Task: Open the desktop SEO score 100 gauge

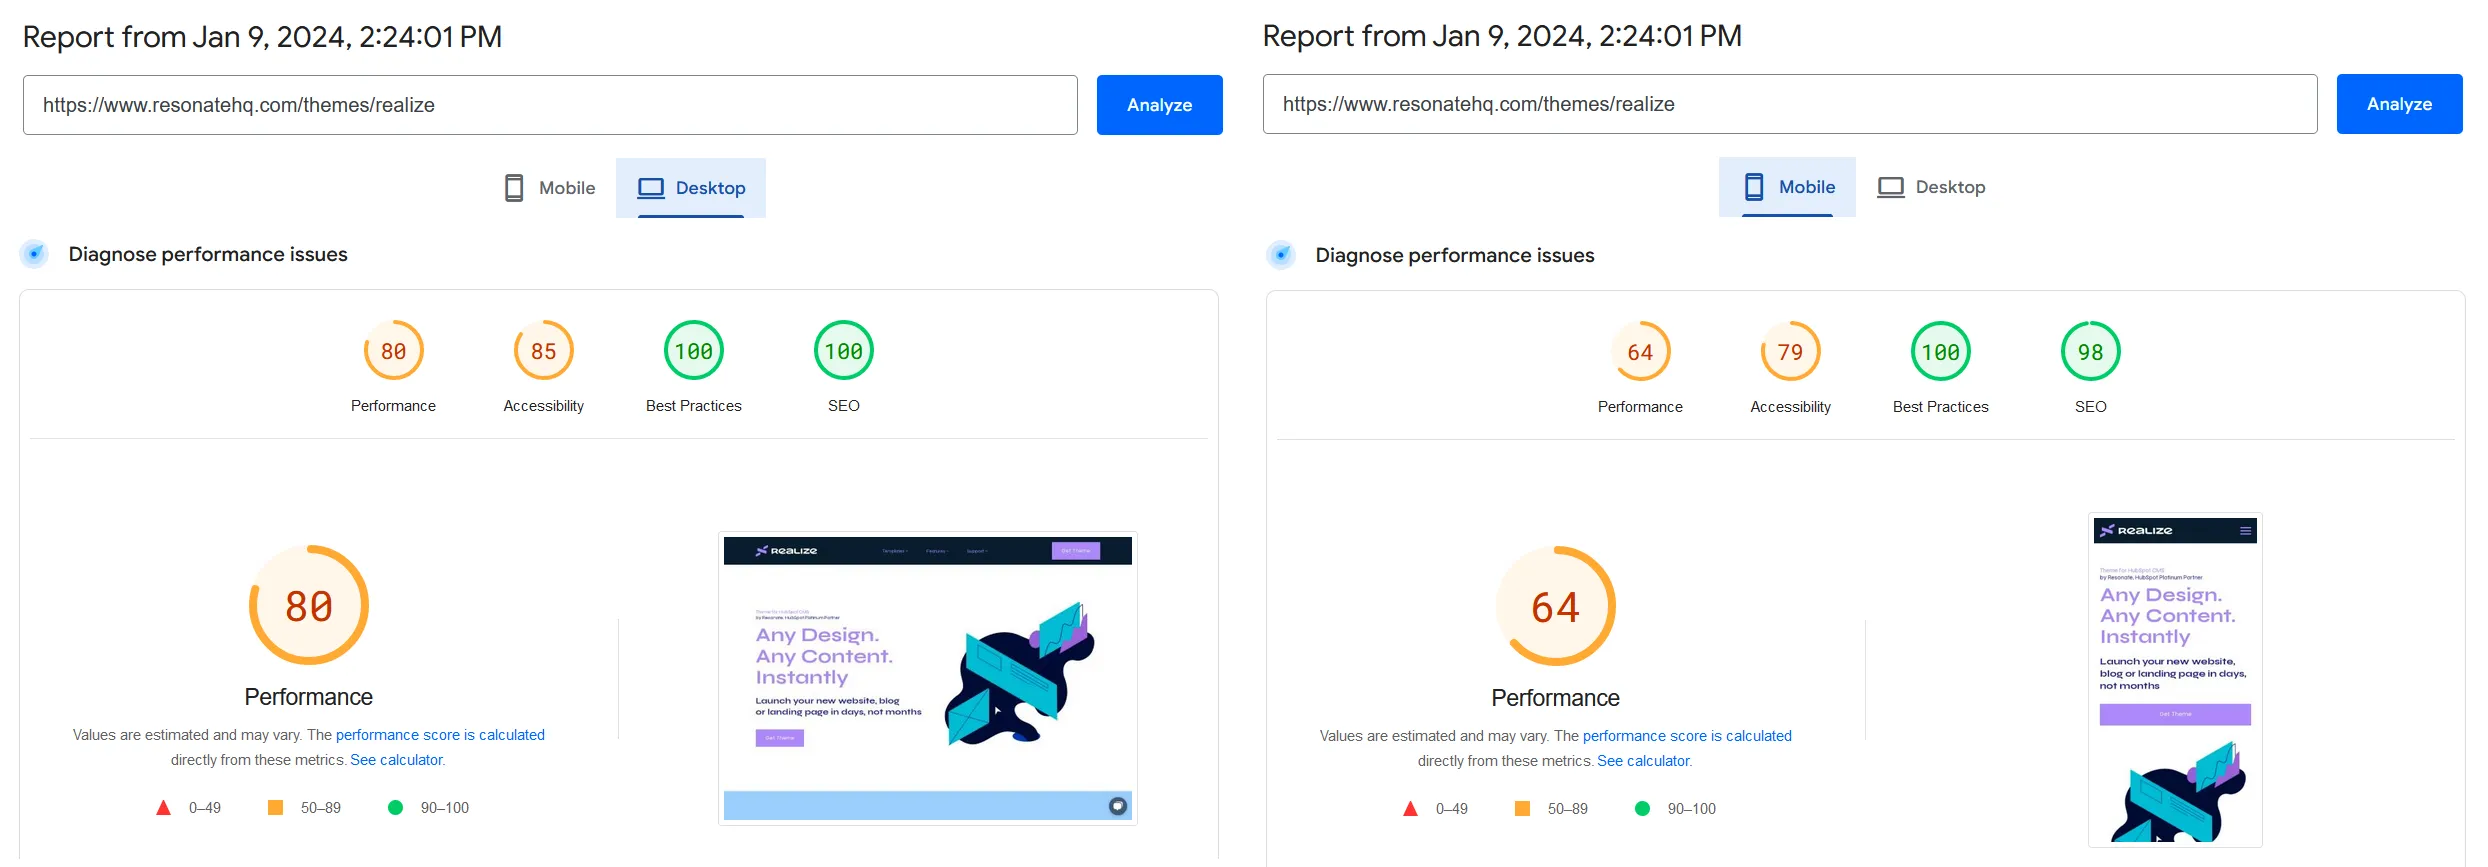Action: 843,351
